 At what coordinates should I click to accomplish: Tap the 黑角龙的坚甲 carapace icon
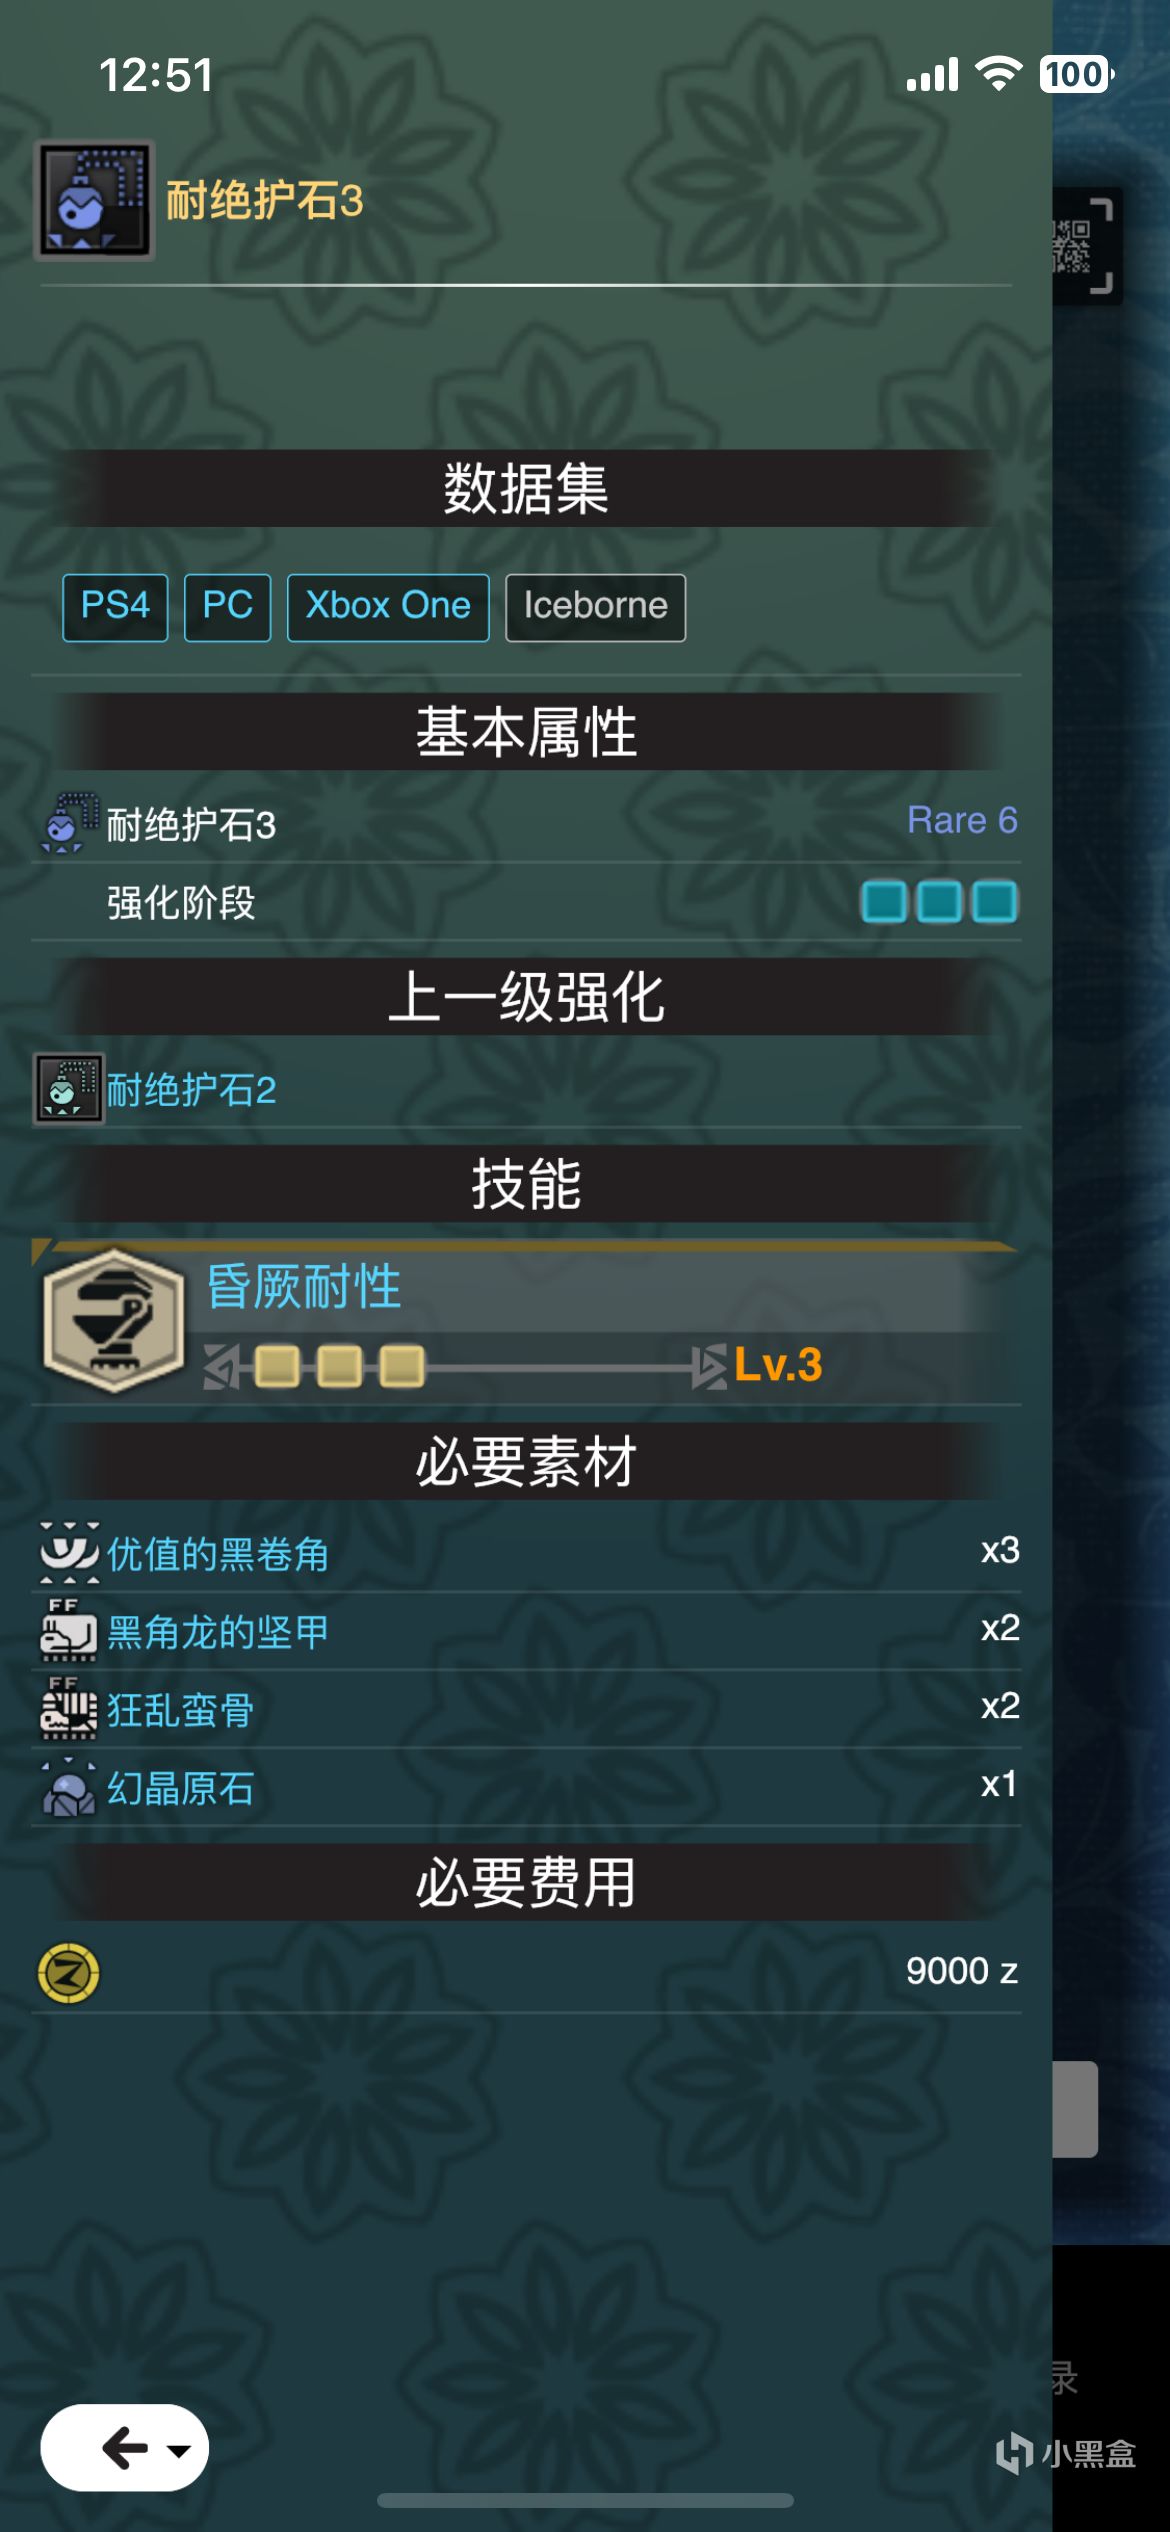pyautogui.click(x=68, y=1631)
